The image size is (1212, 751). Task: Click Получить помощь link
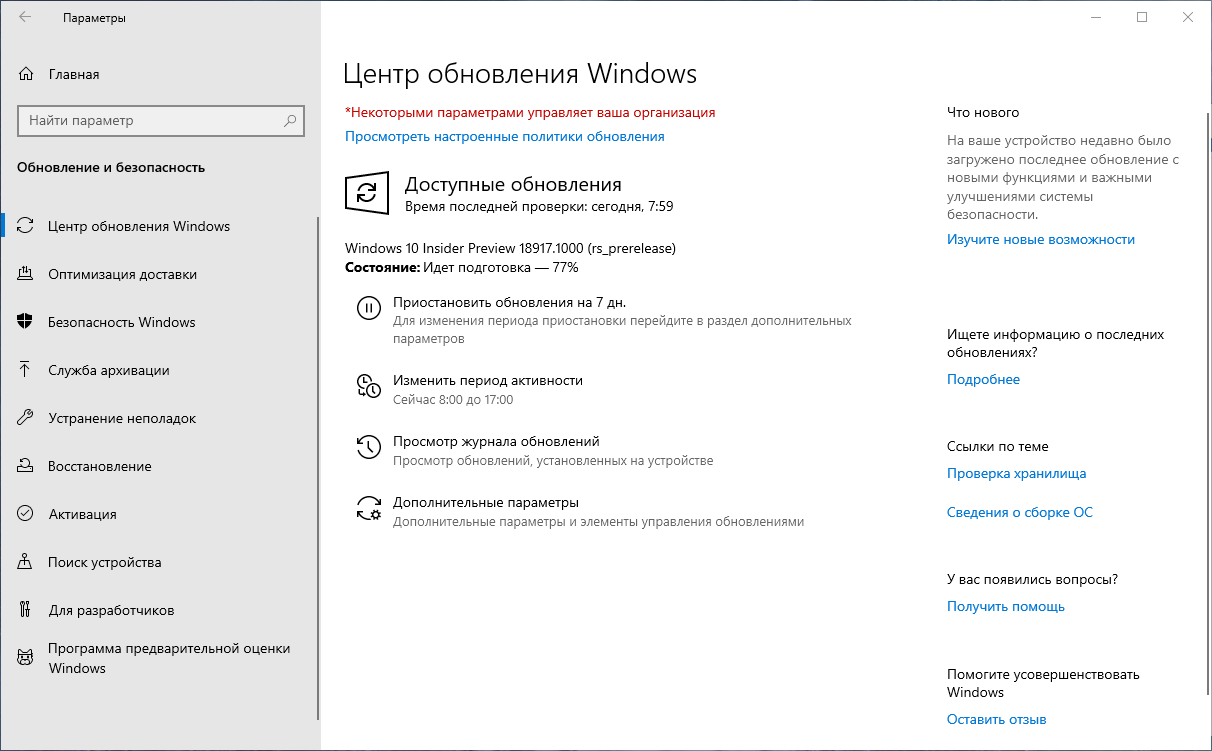[1005, 605]
